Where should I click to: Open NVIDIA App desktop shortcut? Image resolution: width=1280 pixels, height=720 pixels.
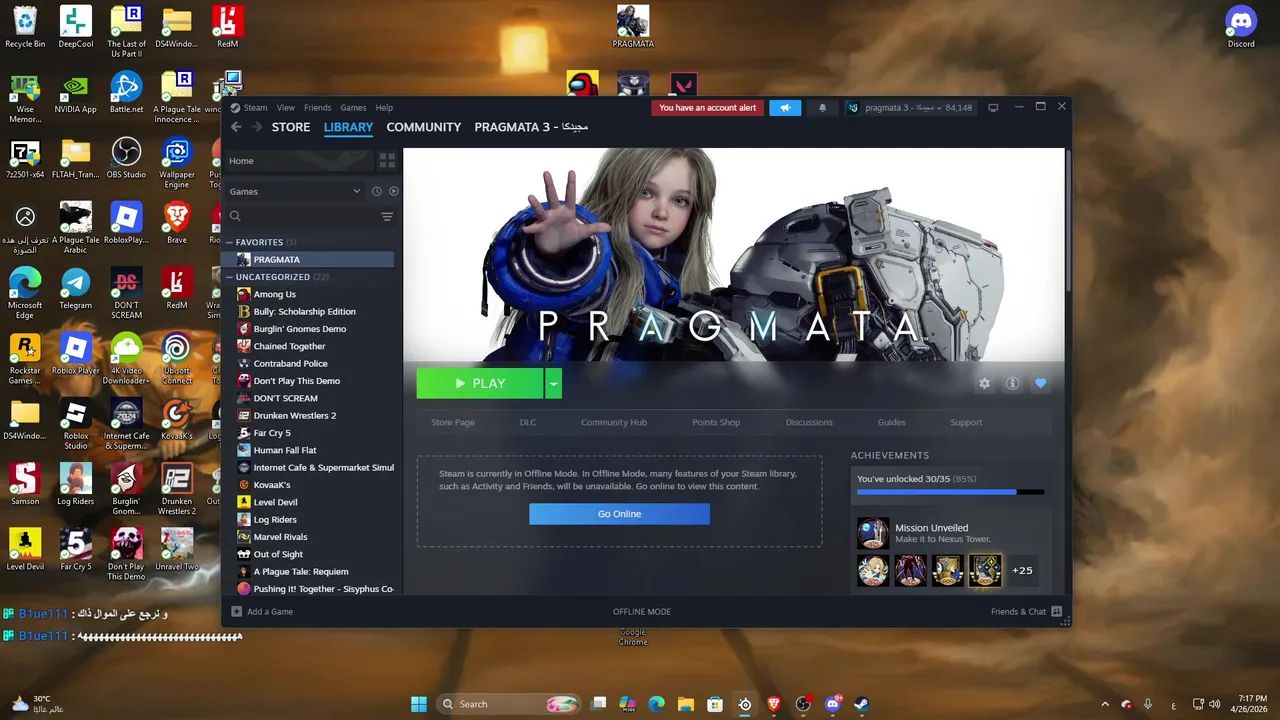76,93
